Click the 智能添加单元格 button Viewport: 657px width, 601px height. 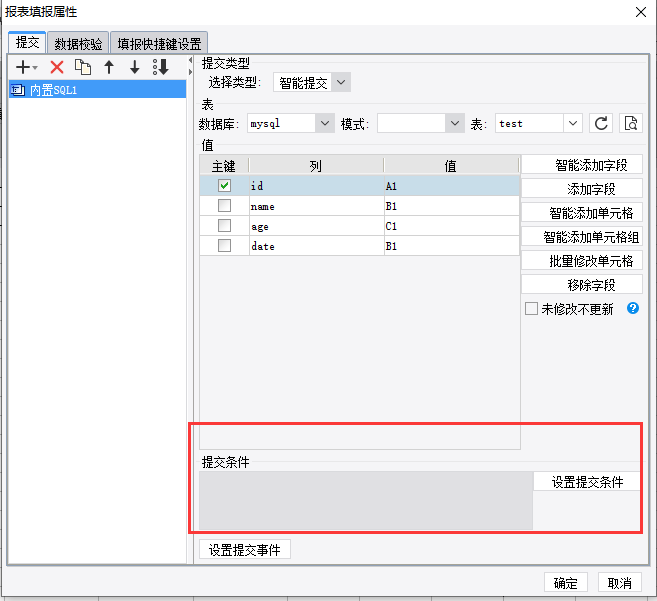tap(582, 212)
